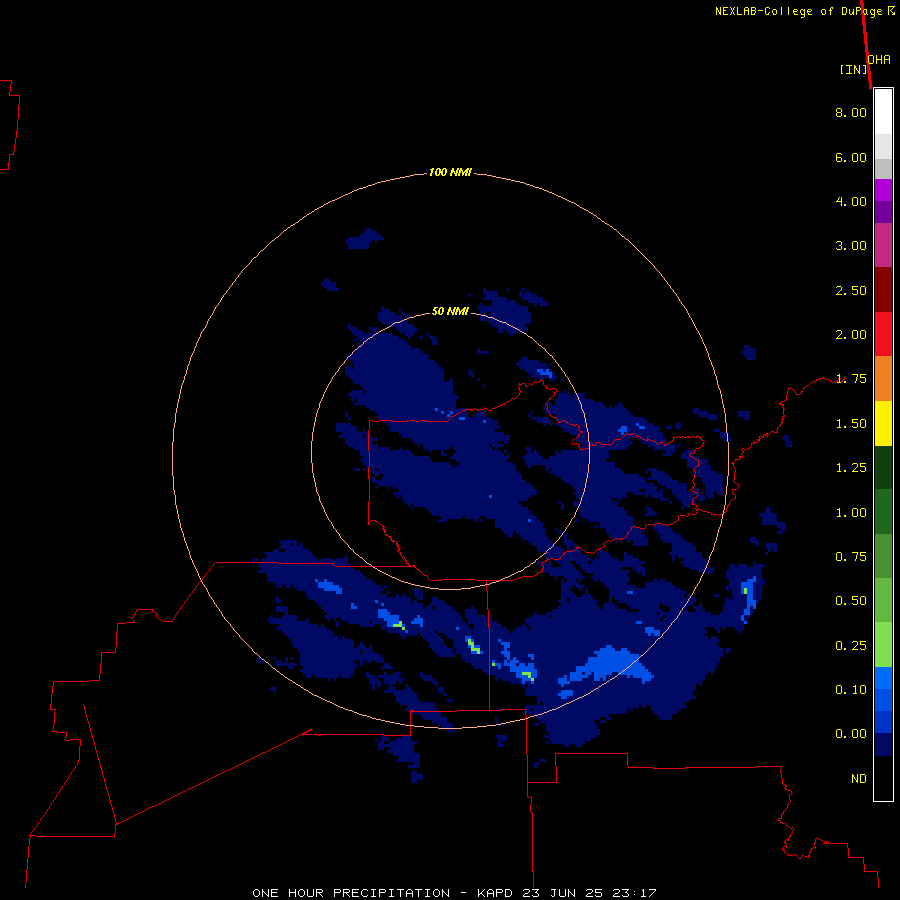Click the 4.00 legend value
The height and width of the screenshot is (900, 900).
click(x=851, y=201)
